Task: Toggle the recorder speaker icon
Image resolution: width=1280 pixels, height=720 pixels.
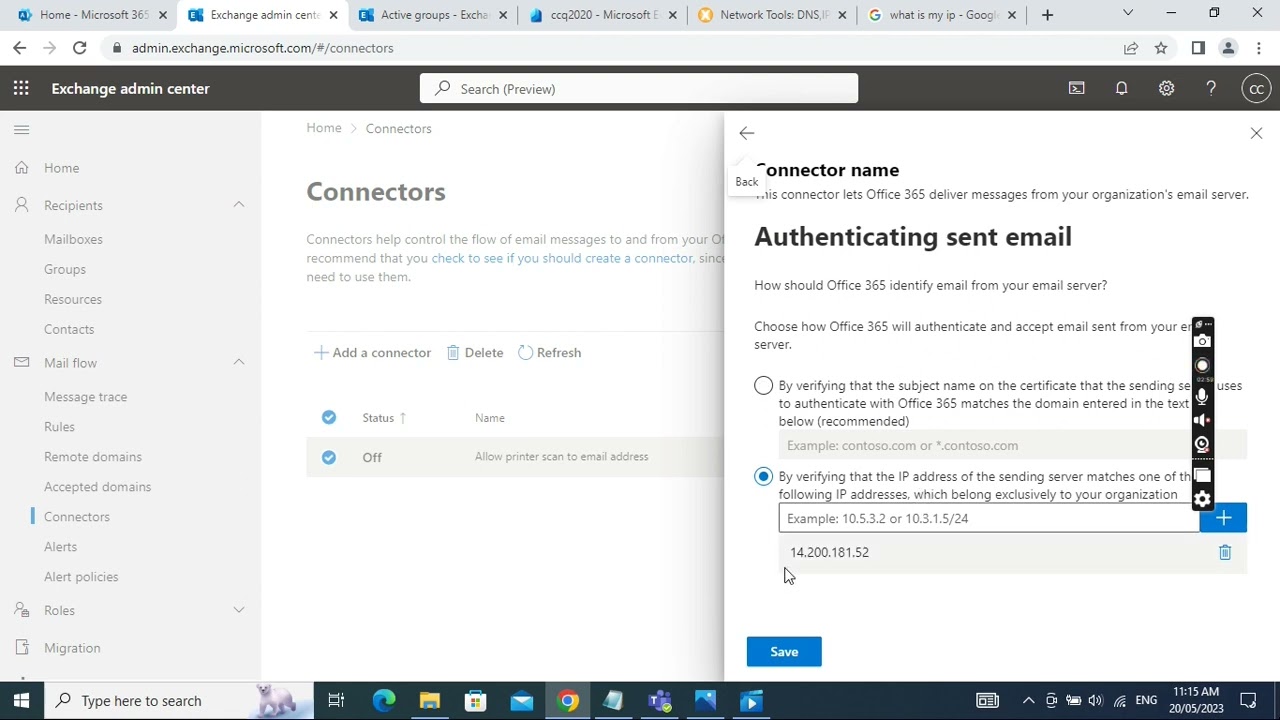Action: tap(1203, 421)
